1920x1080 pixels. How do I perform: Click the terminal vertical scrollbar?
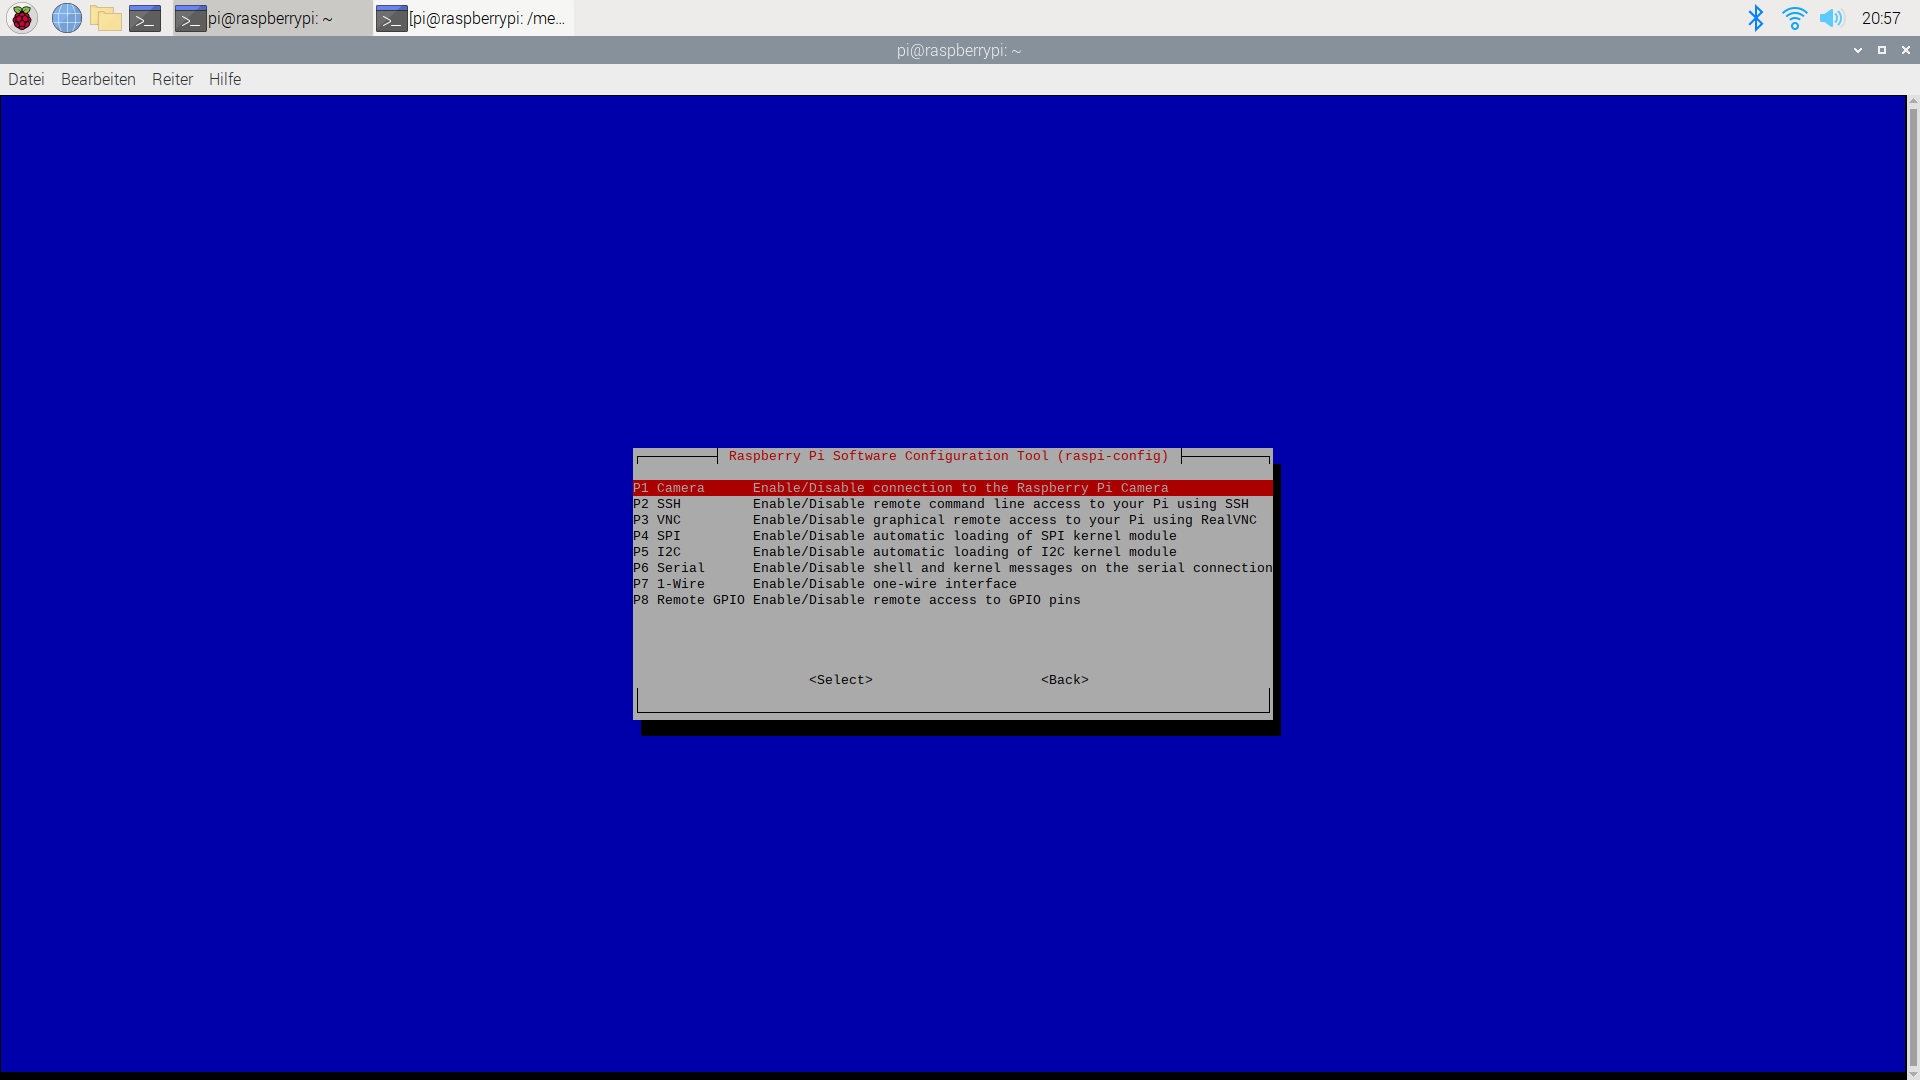coord(1913,580)
